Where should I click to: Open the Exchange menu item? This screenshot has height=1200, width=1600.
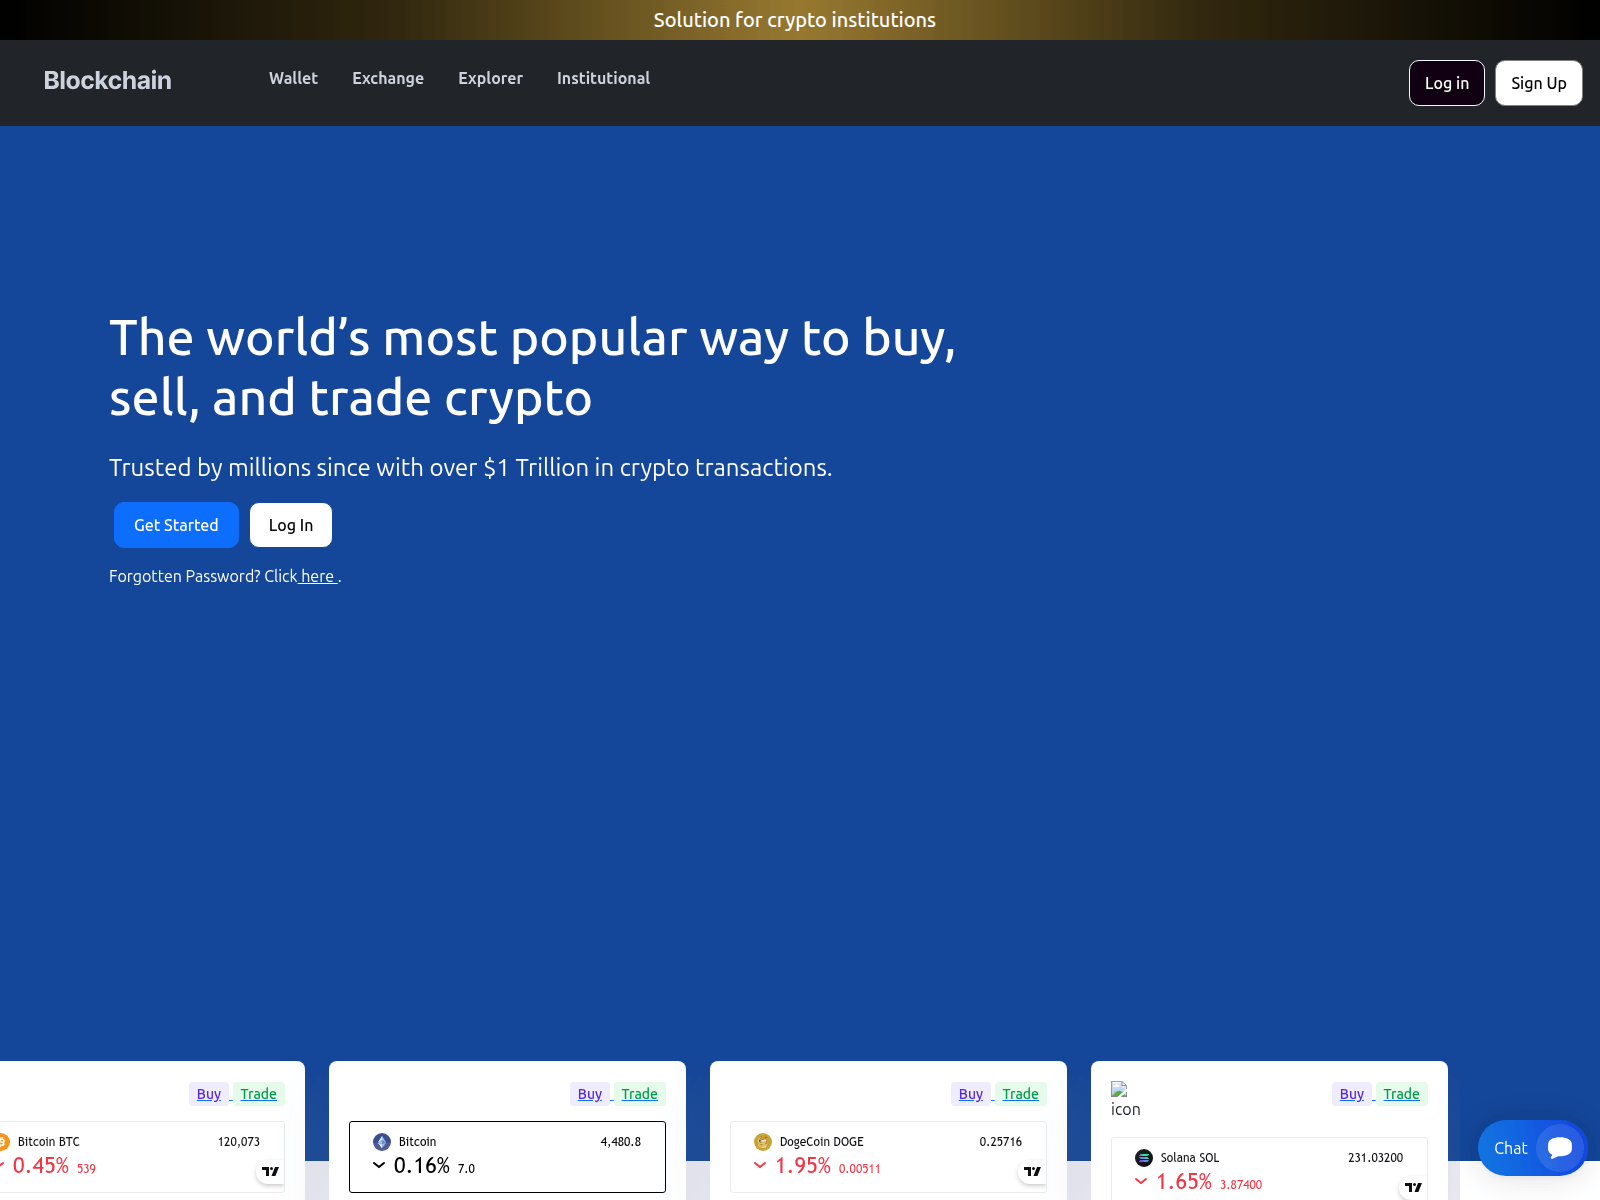click(388, 78)
